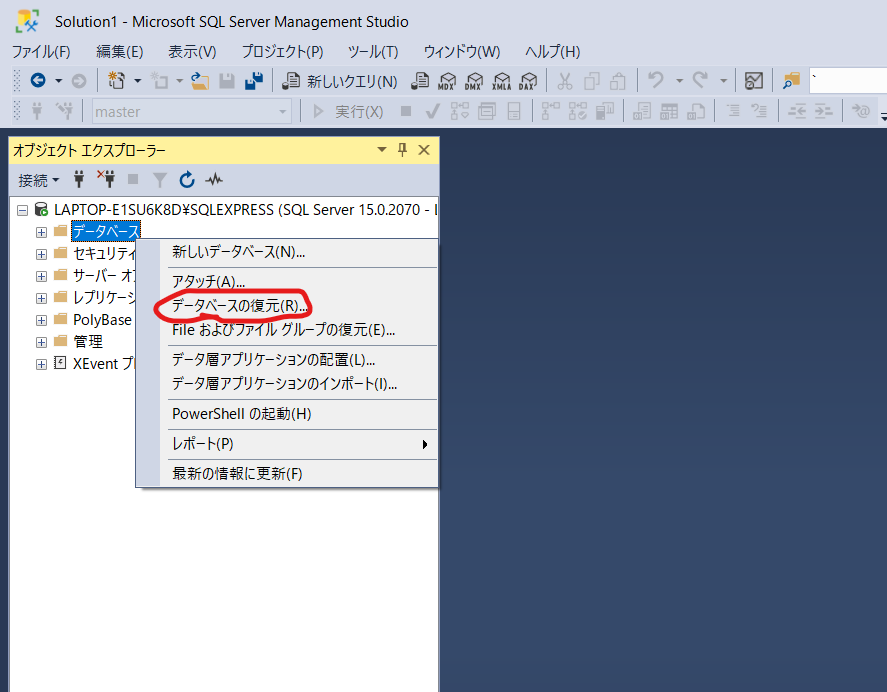This screenshot has height=692, width=887.
Task: Click the MDX query icon
Action: (x=447, y=81)
